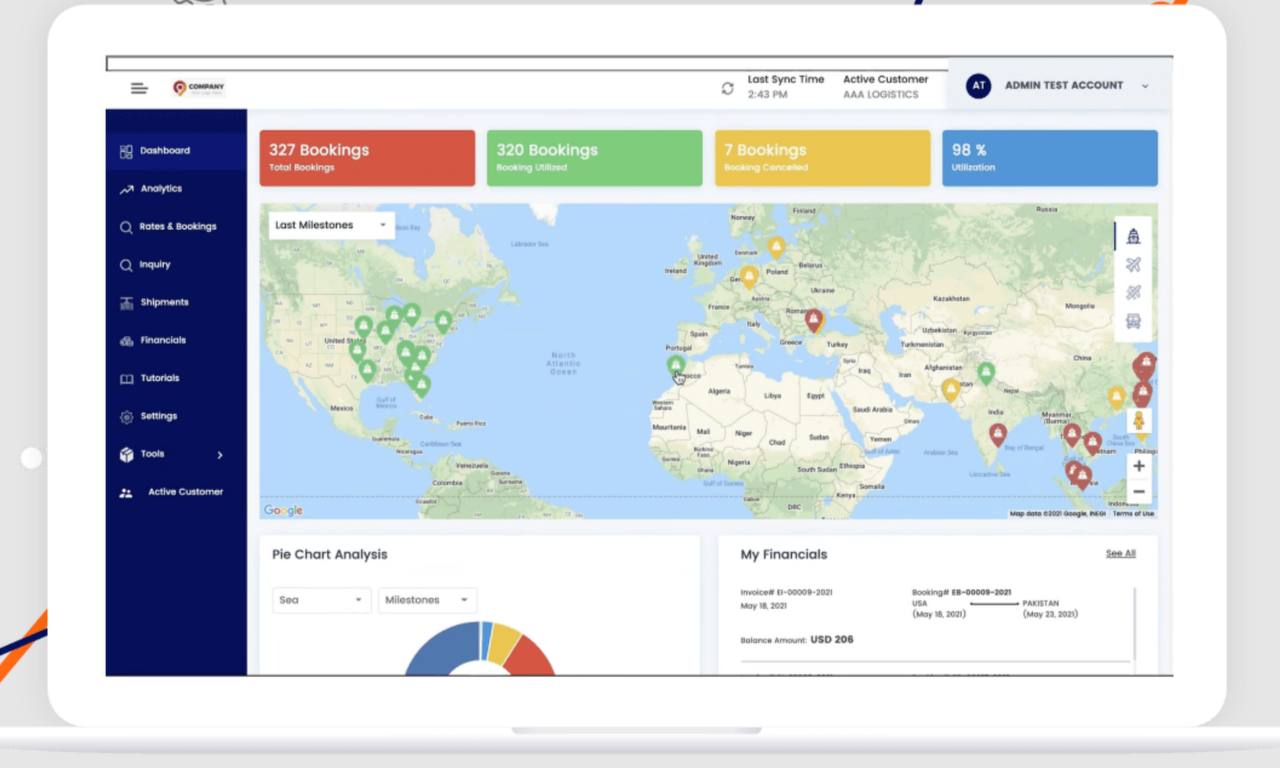Click the Dashboard grid icon in sidebar

click(126, 151)
